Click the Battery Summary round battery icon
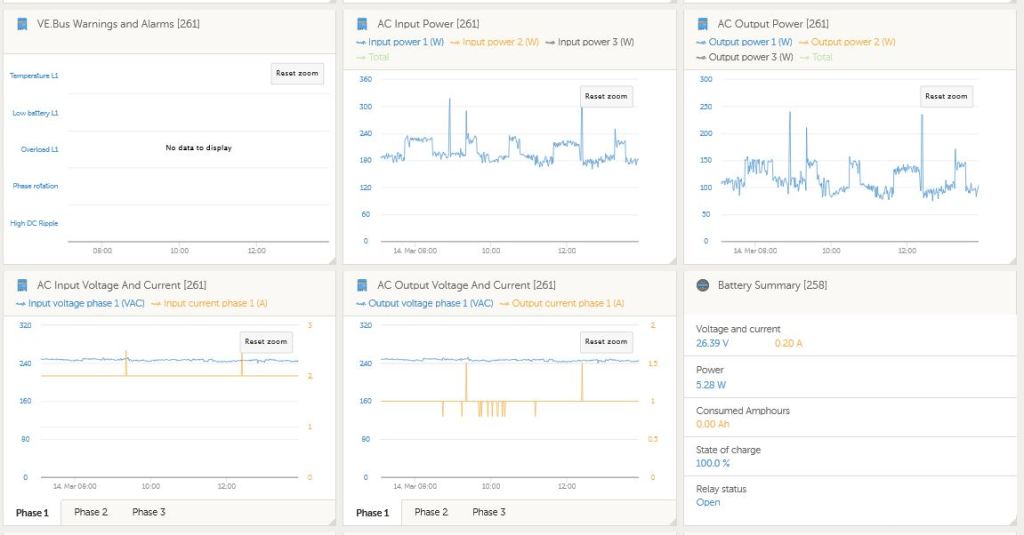 point(702,286)
